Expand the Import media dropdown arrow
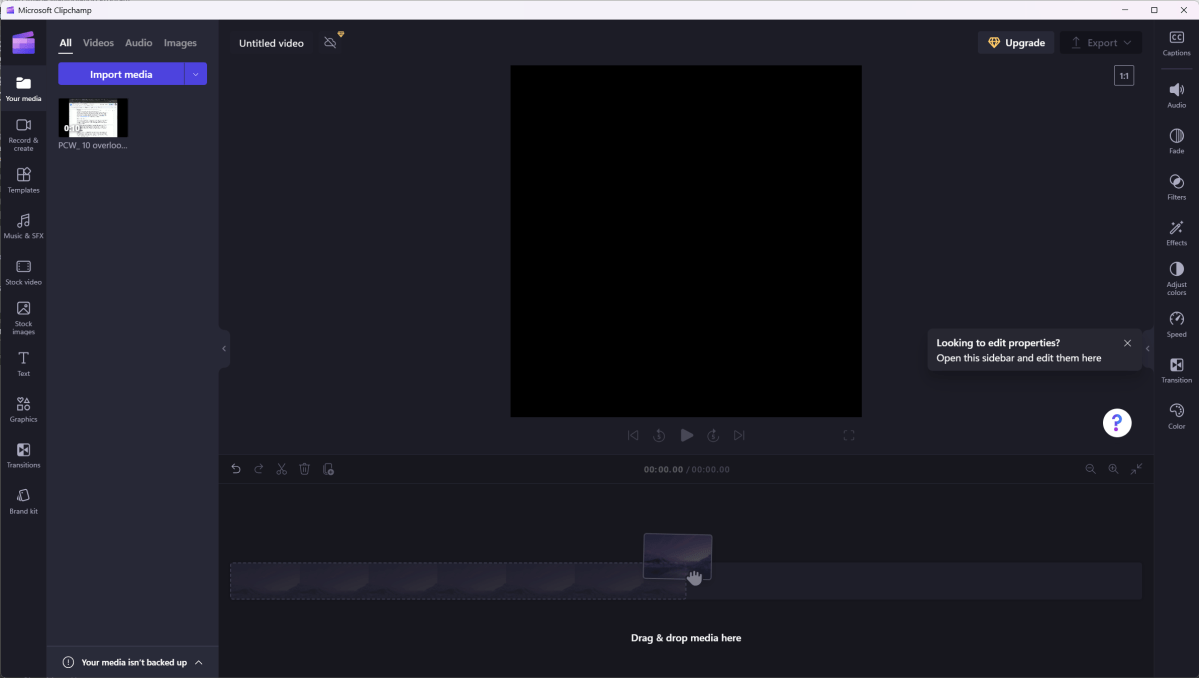The height and width of the screenshot is (678, 1199). [x=196, y=74]
